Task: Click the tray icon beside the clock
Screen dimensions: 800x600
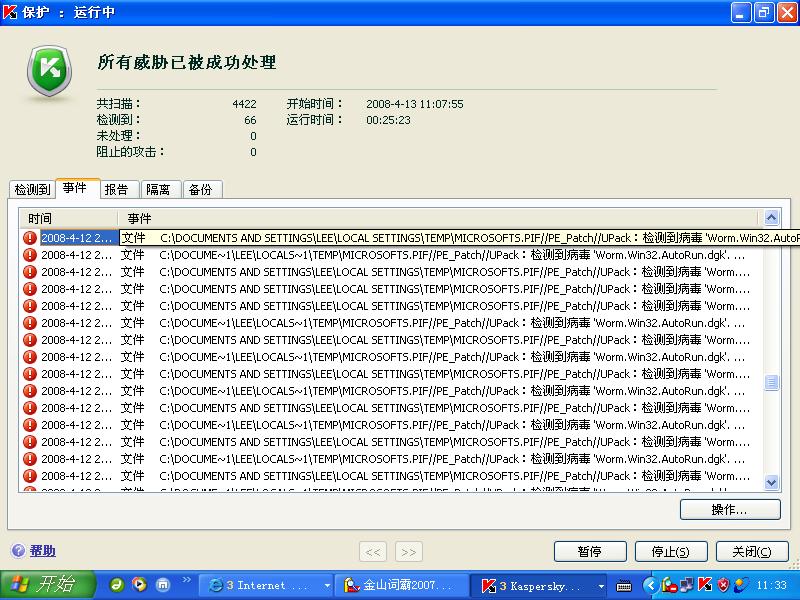Action: coord(741,585)
